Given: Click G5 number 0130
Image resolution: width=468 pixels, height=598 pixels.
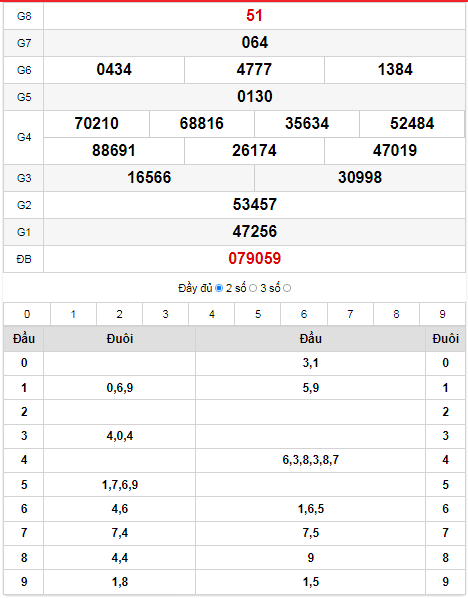Looking at the screenshot, I should pyautogui.click(x=255, y=96).
